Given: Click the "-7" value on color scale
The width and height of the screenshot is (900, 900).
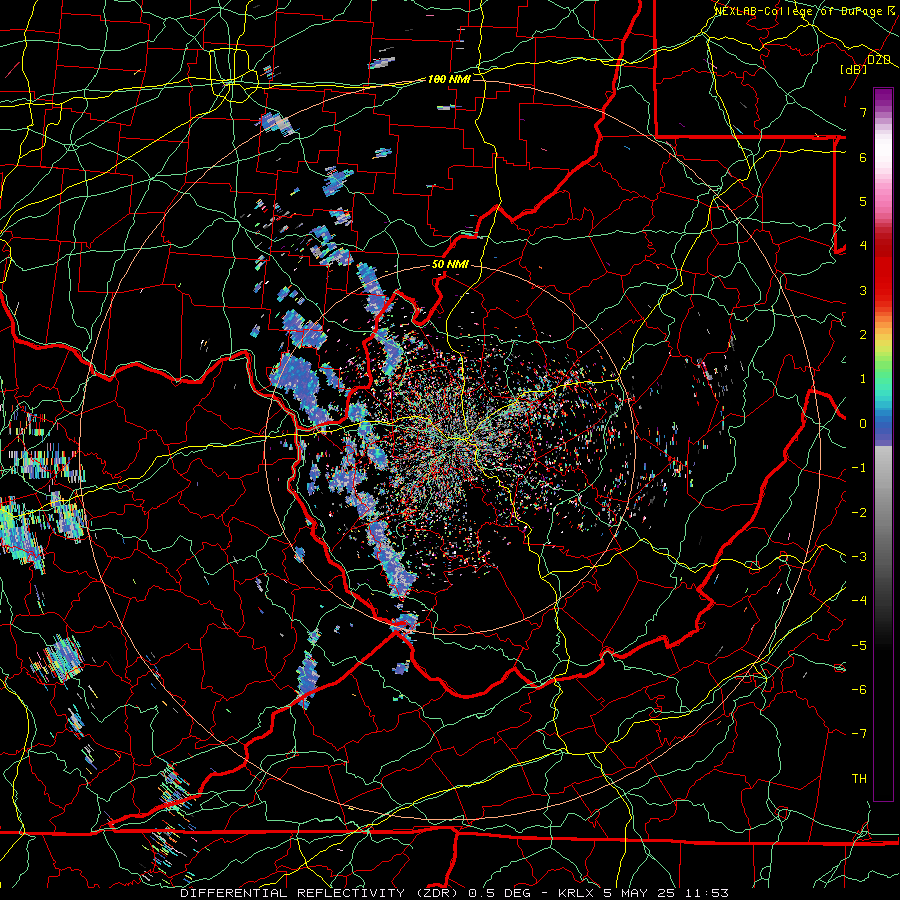Looking at the screenshot, I should pos(859,734).
